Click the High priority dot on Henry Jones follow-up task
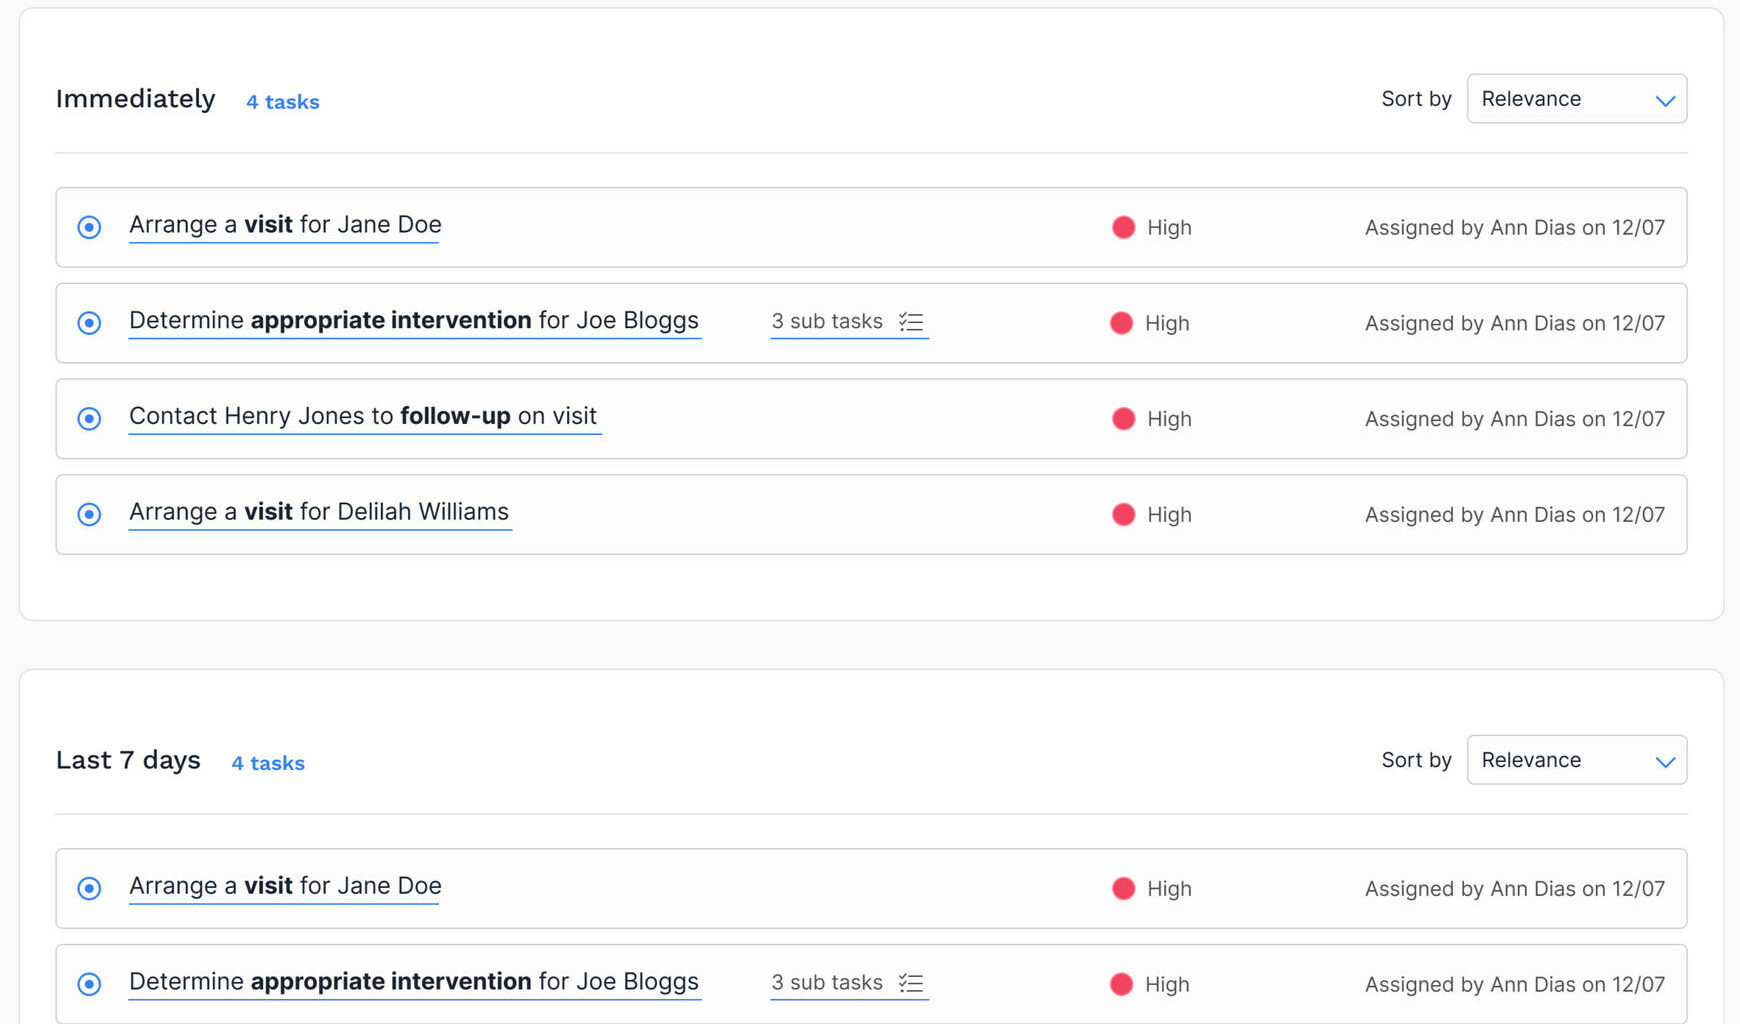Viewport: 1740px width, 1024px height. click(x=1124, y=419)
